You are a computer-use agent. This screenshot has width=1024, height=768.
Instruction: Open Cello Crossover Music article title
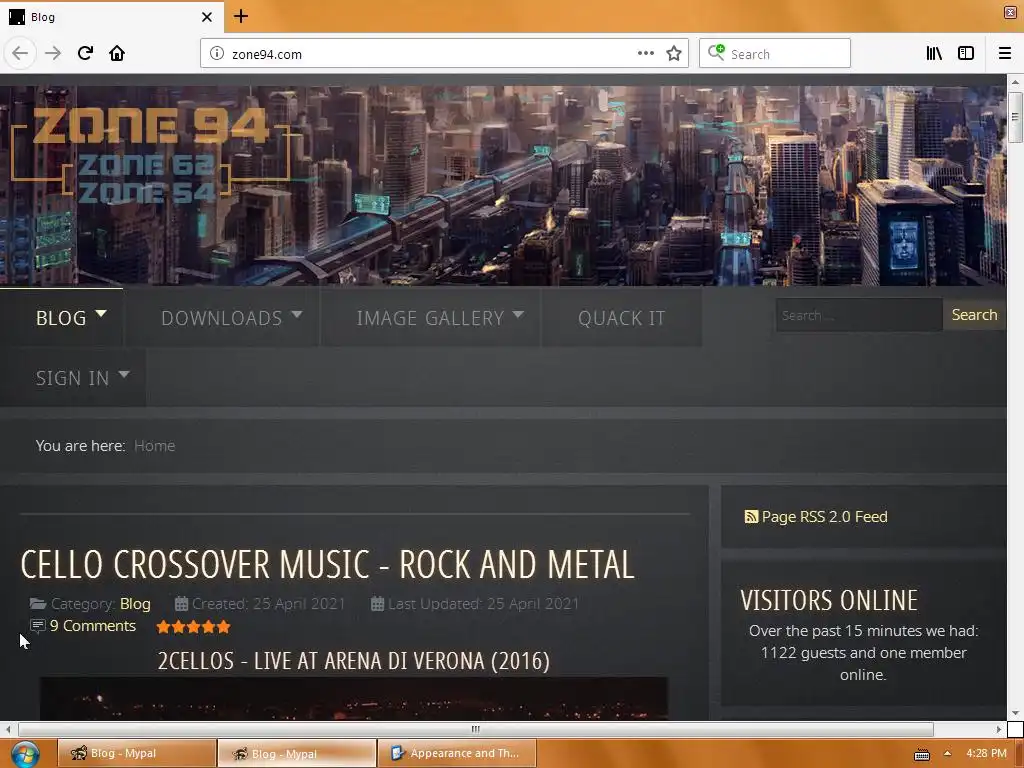(x=327, y=565)
